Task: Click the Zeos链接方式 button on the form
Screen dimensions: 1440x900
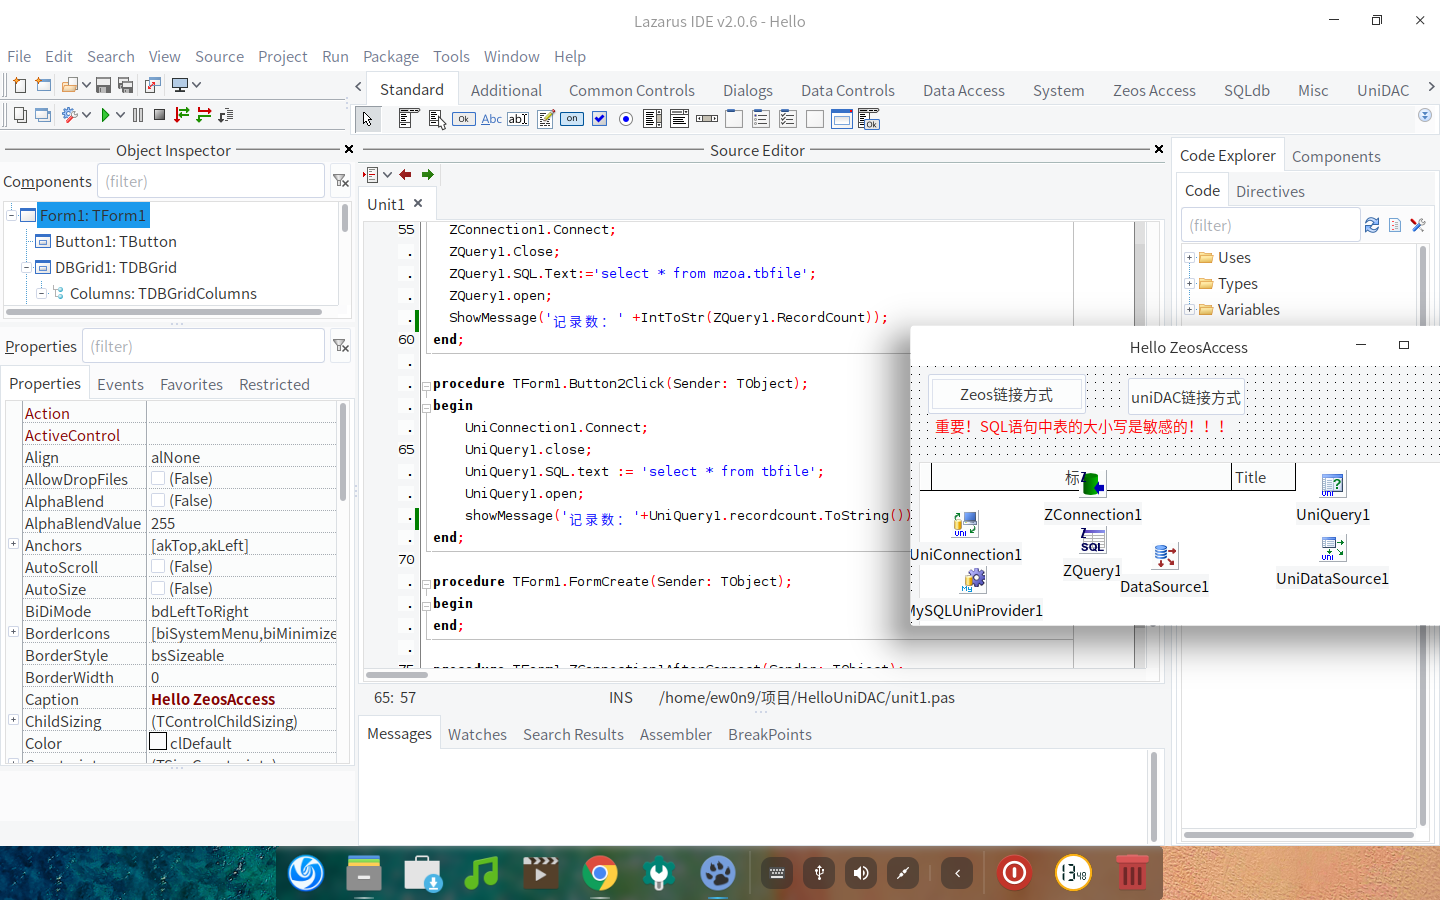Action: coord(1006,395)
